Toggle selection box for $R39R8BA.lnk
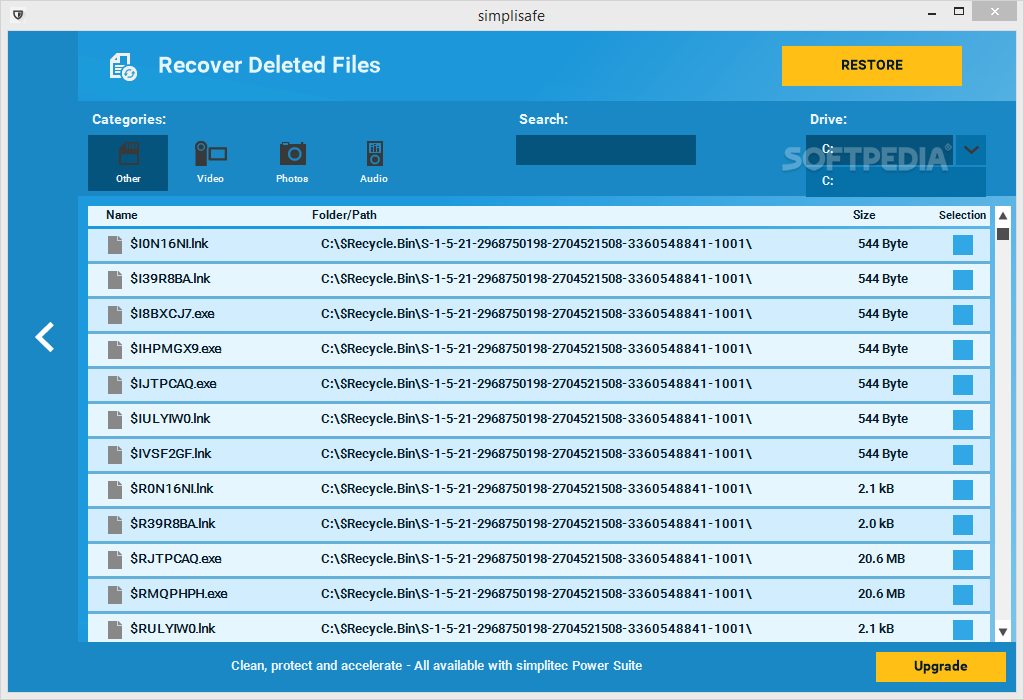1024x700 pixels. [963, 524]
